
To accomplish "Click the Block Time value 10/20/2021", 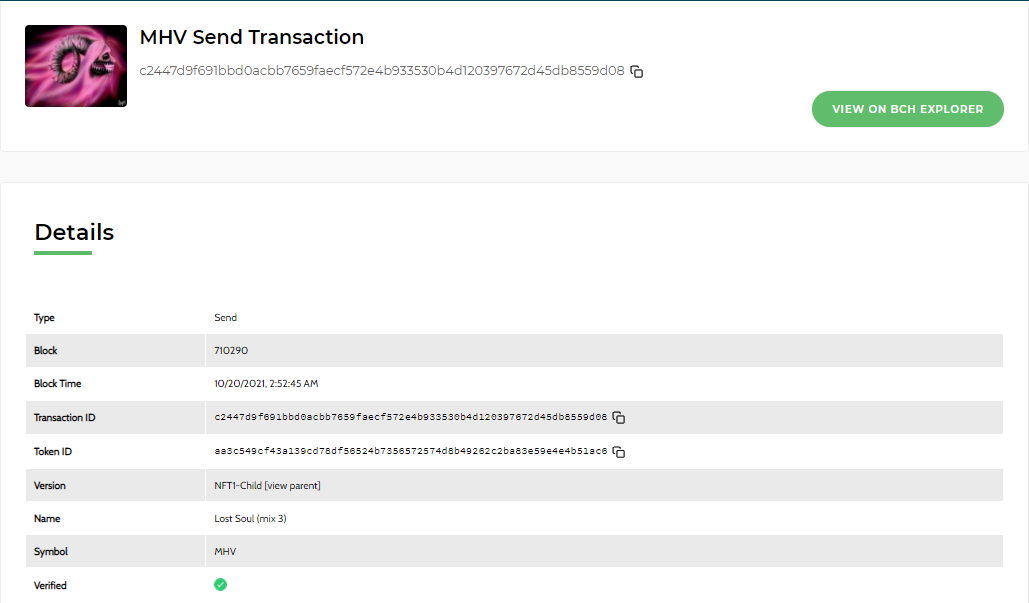I will (x=266, y=383).
